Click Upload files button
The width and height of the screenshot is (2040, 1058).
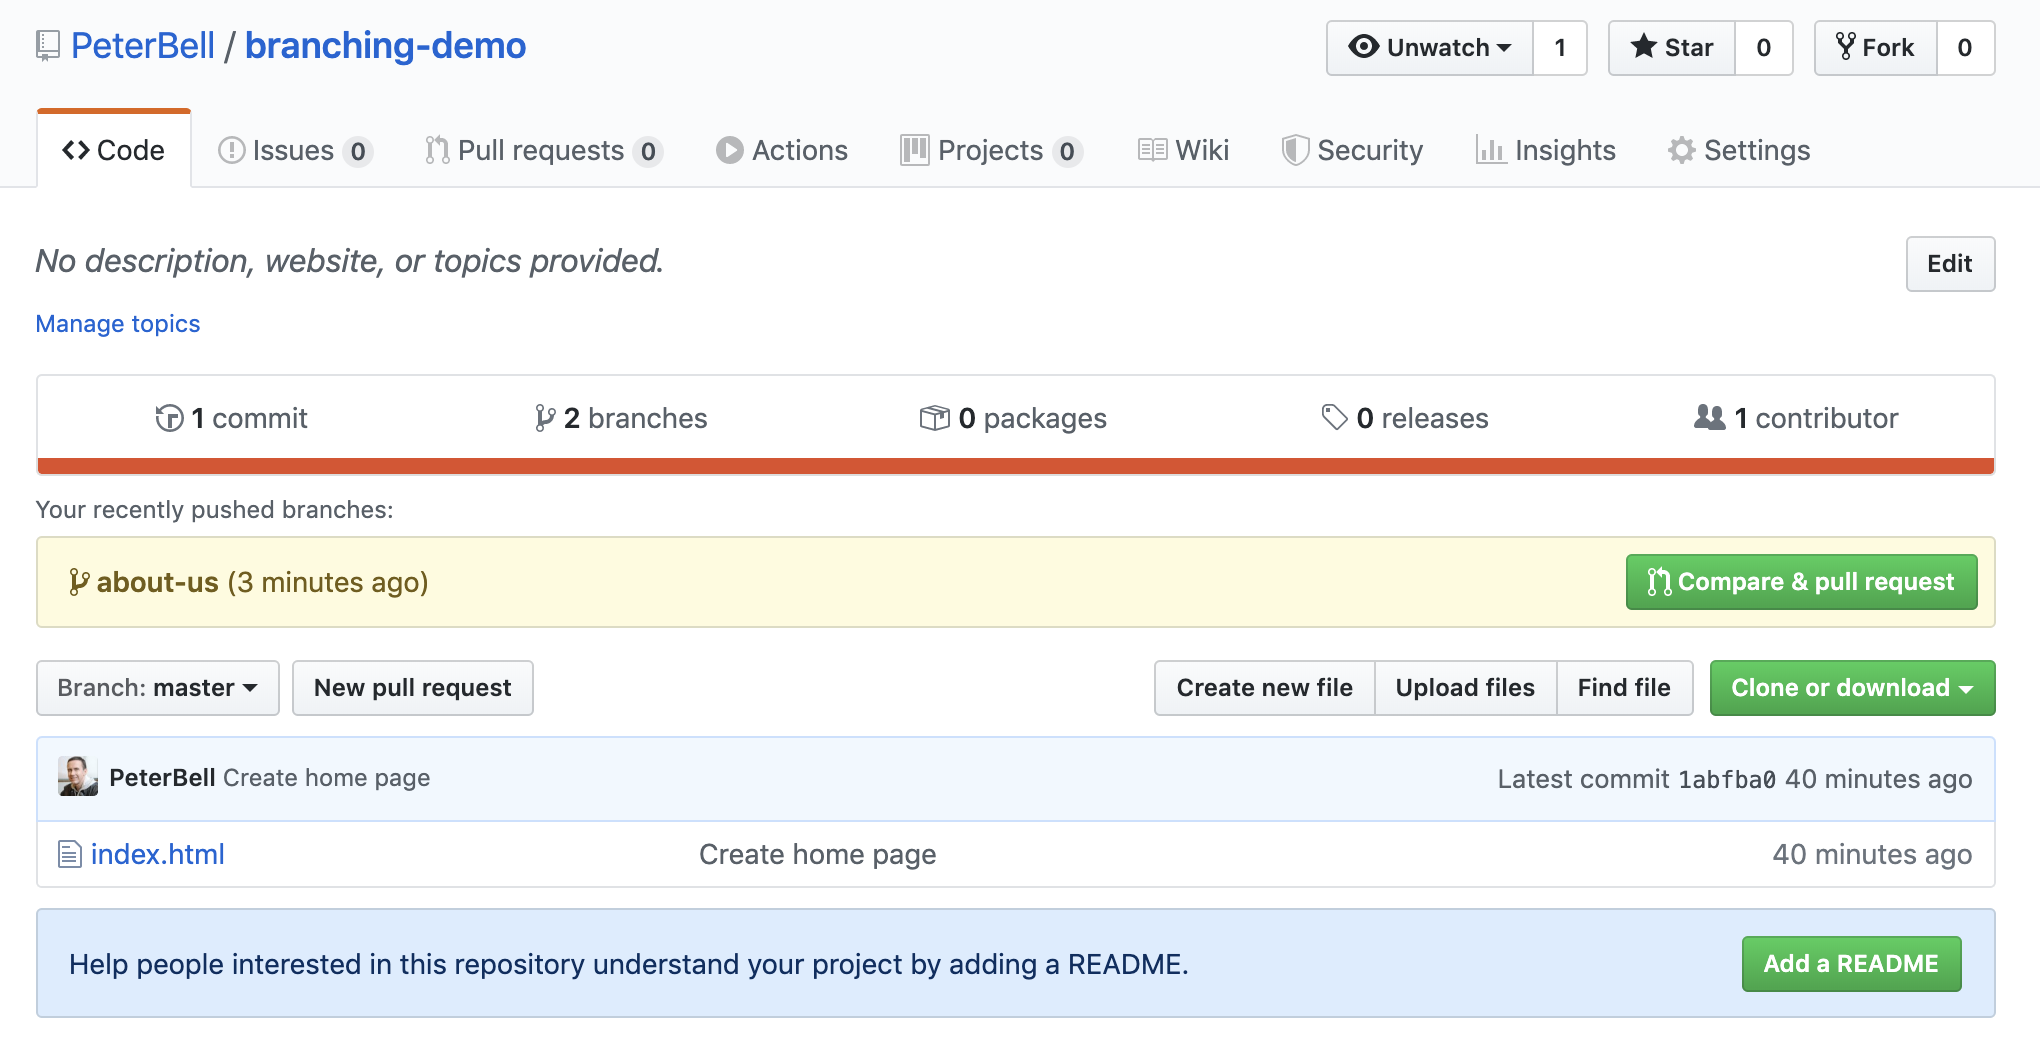point(1465,688)
